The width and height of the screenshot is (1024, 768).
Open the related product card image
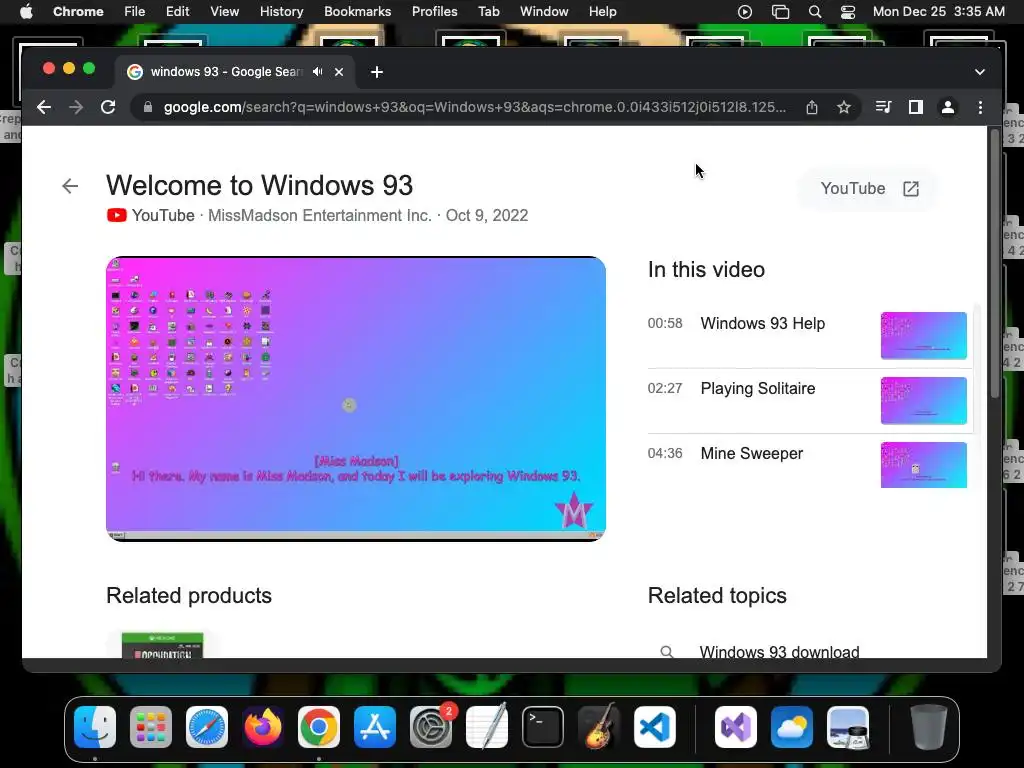click(x=163, y=645)
